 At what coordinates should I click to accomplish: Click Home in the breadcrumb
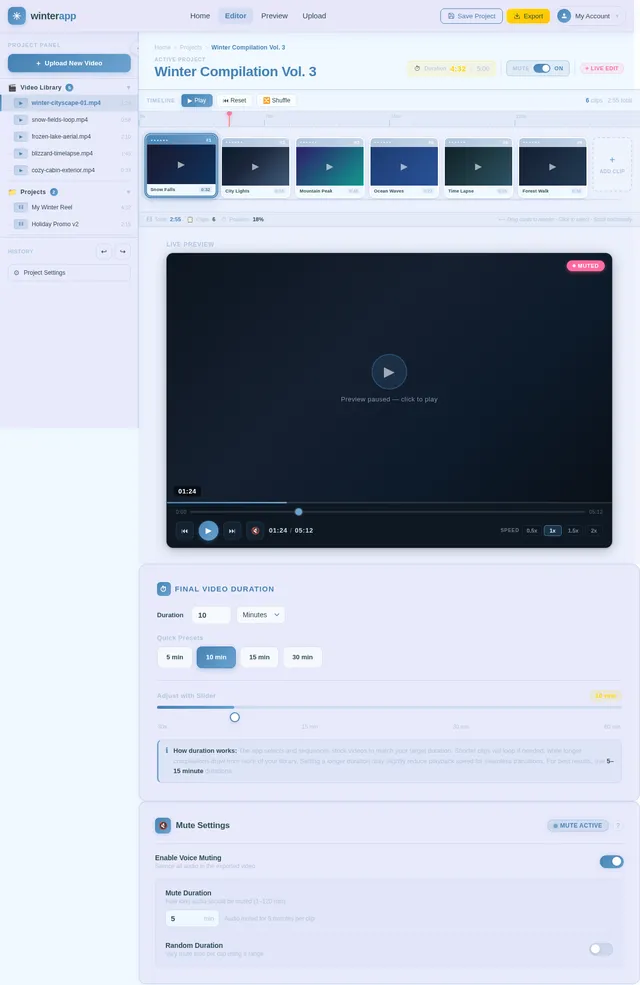click(x=163, y=47)
